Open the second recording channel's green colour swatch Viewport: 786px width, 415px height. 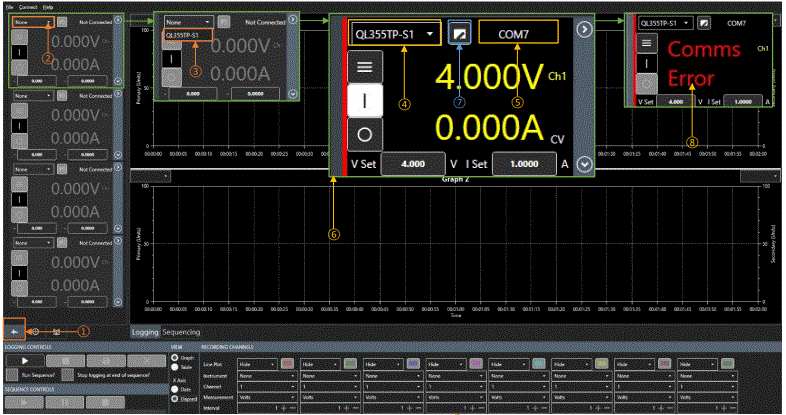(350, 364)
